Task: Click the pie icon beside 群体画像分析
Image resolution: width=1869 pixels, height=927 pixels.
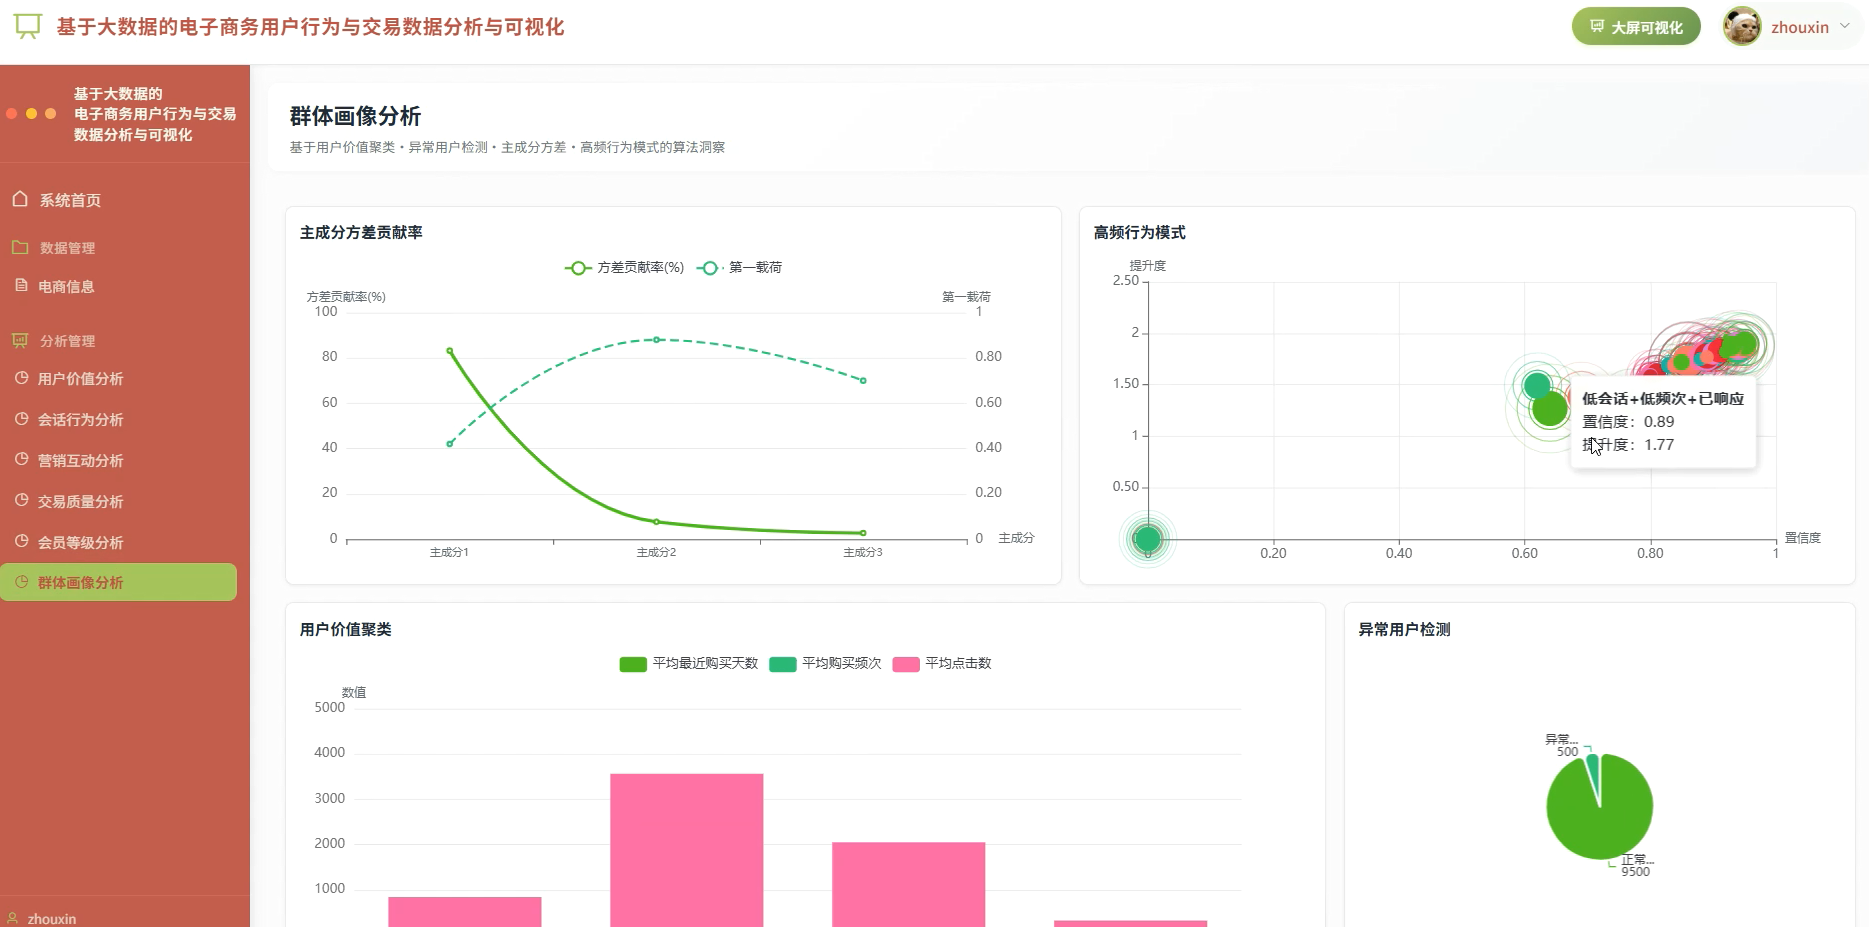Action: pos(21,582)
